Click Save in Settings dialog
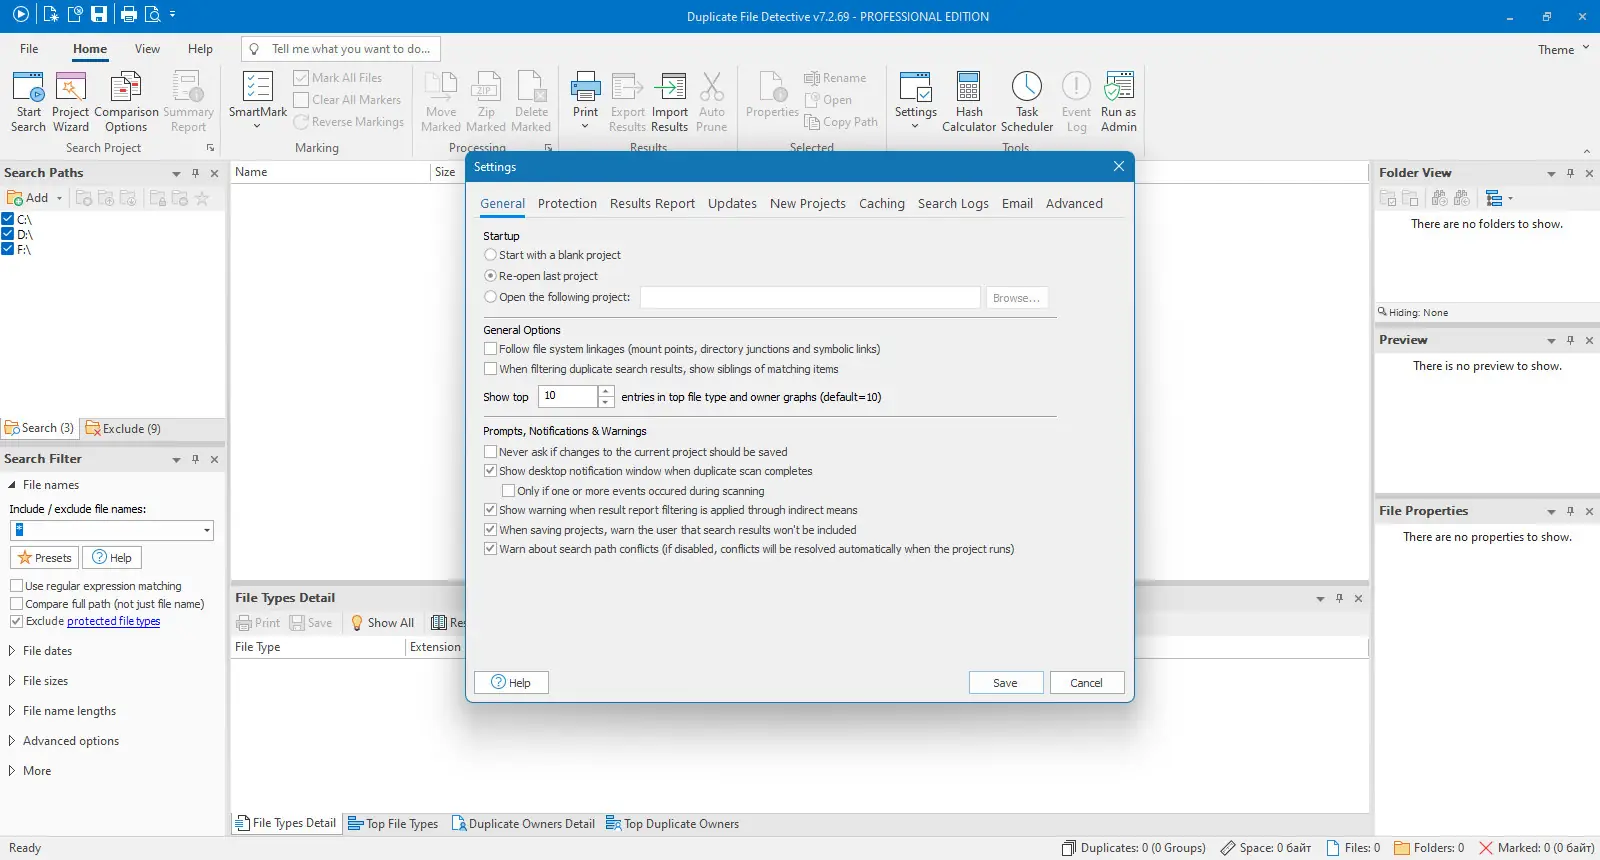 1005,683
